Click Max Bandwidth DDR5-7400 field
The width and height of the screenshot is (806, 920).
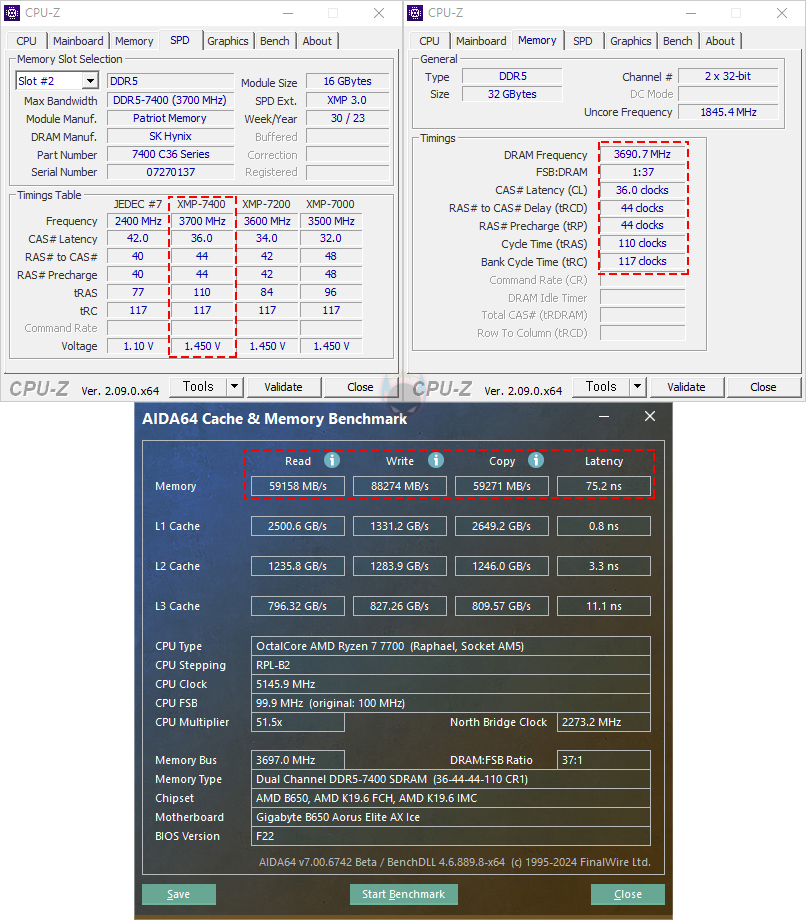(170, 100)
